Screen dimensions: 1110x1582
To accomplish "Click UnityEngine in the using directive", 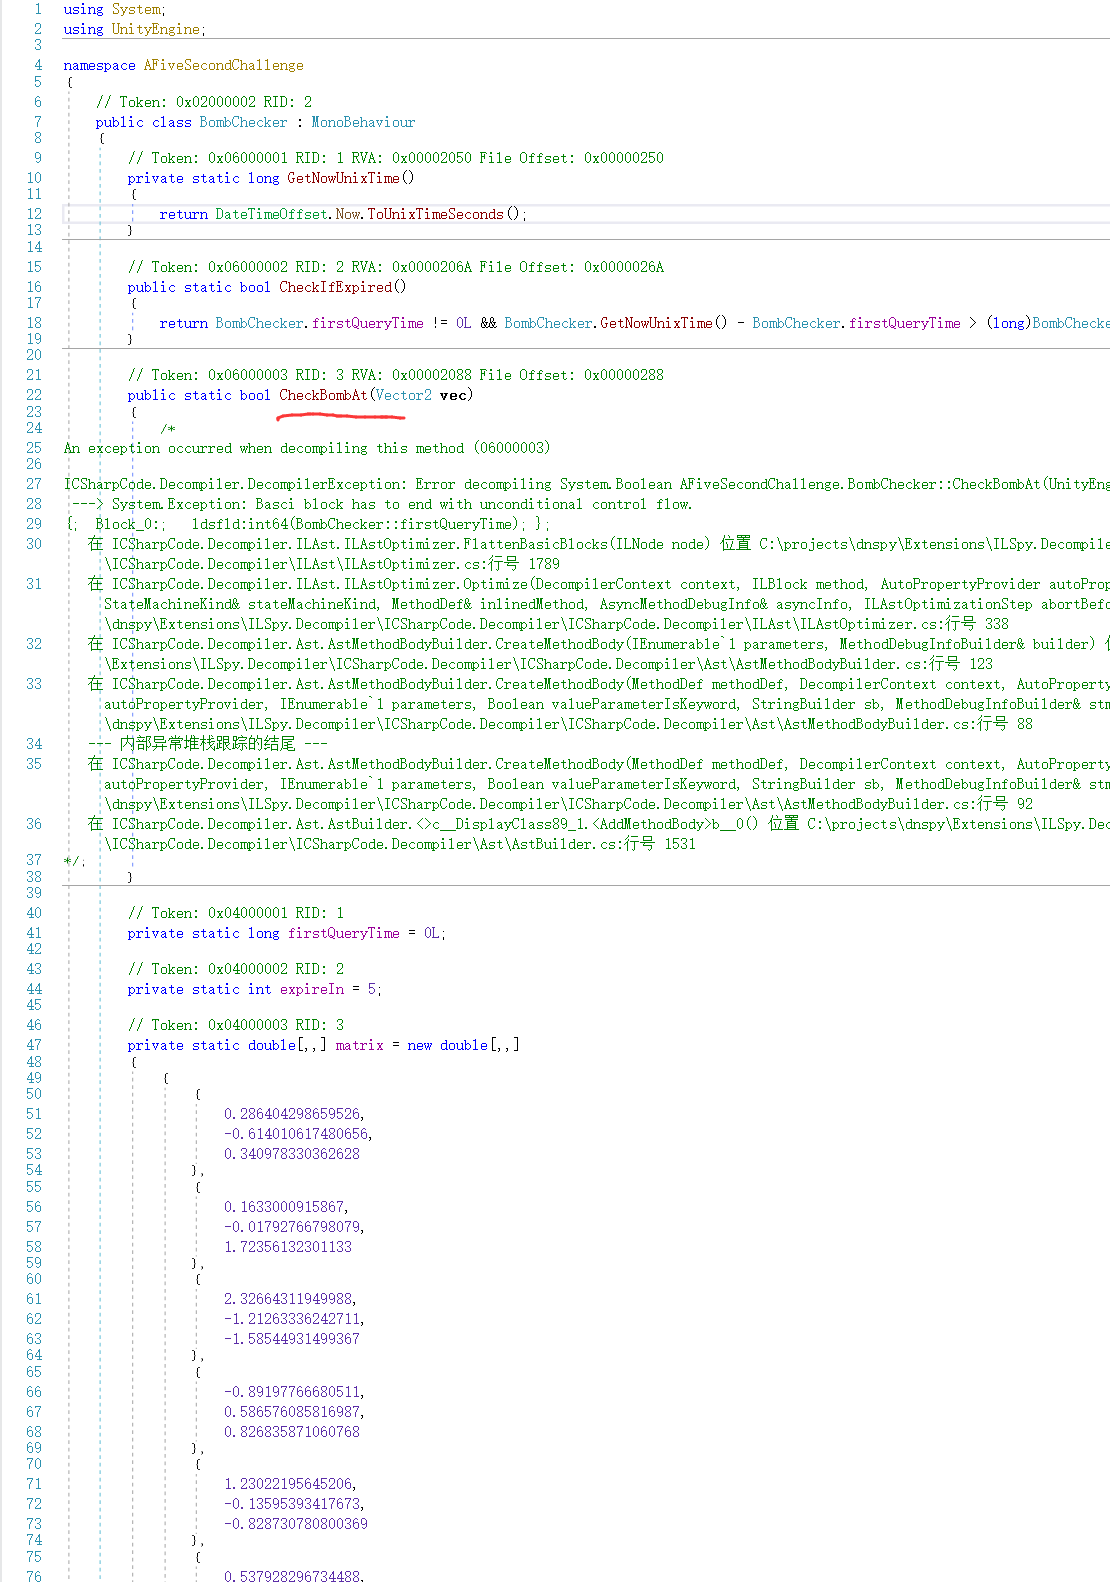I will point(155,29).
